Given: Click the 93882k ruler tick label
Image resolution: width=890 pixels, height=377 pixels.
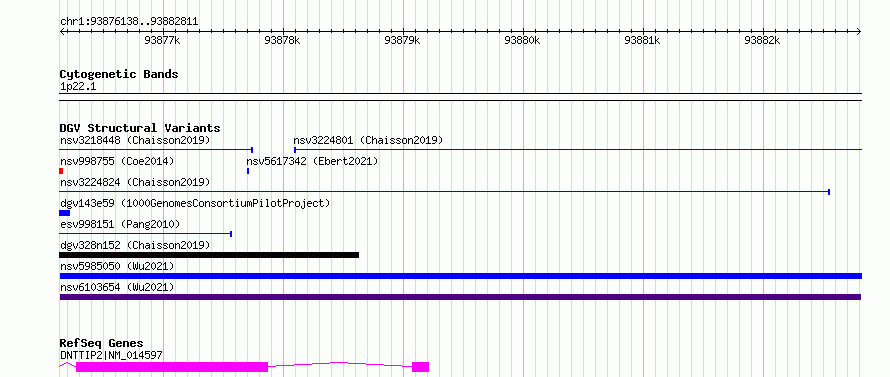Looking at the screenshot, I should coord(762,40).
